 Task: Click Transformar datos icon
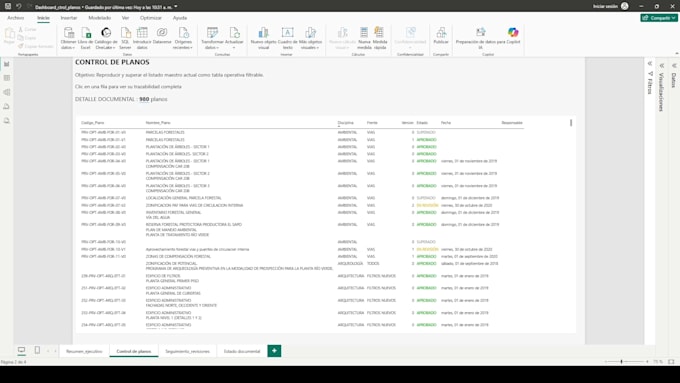pyautogui.click(x=212, y=33)
